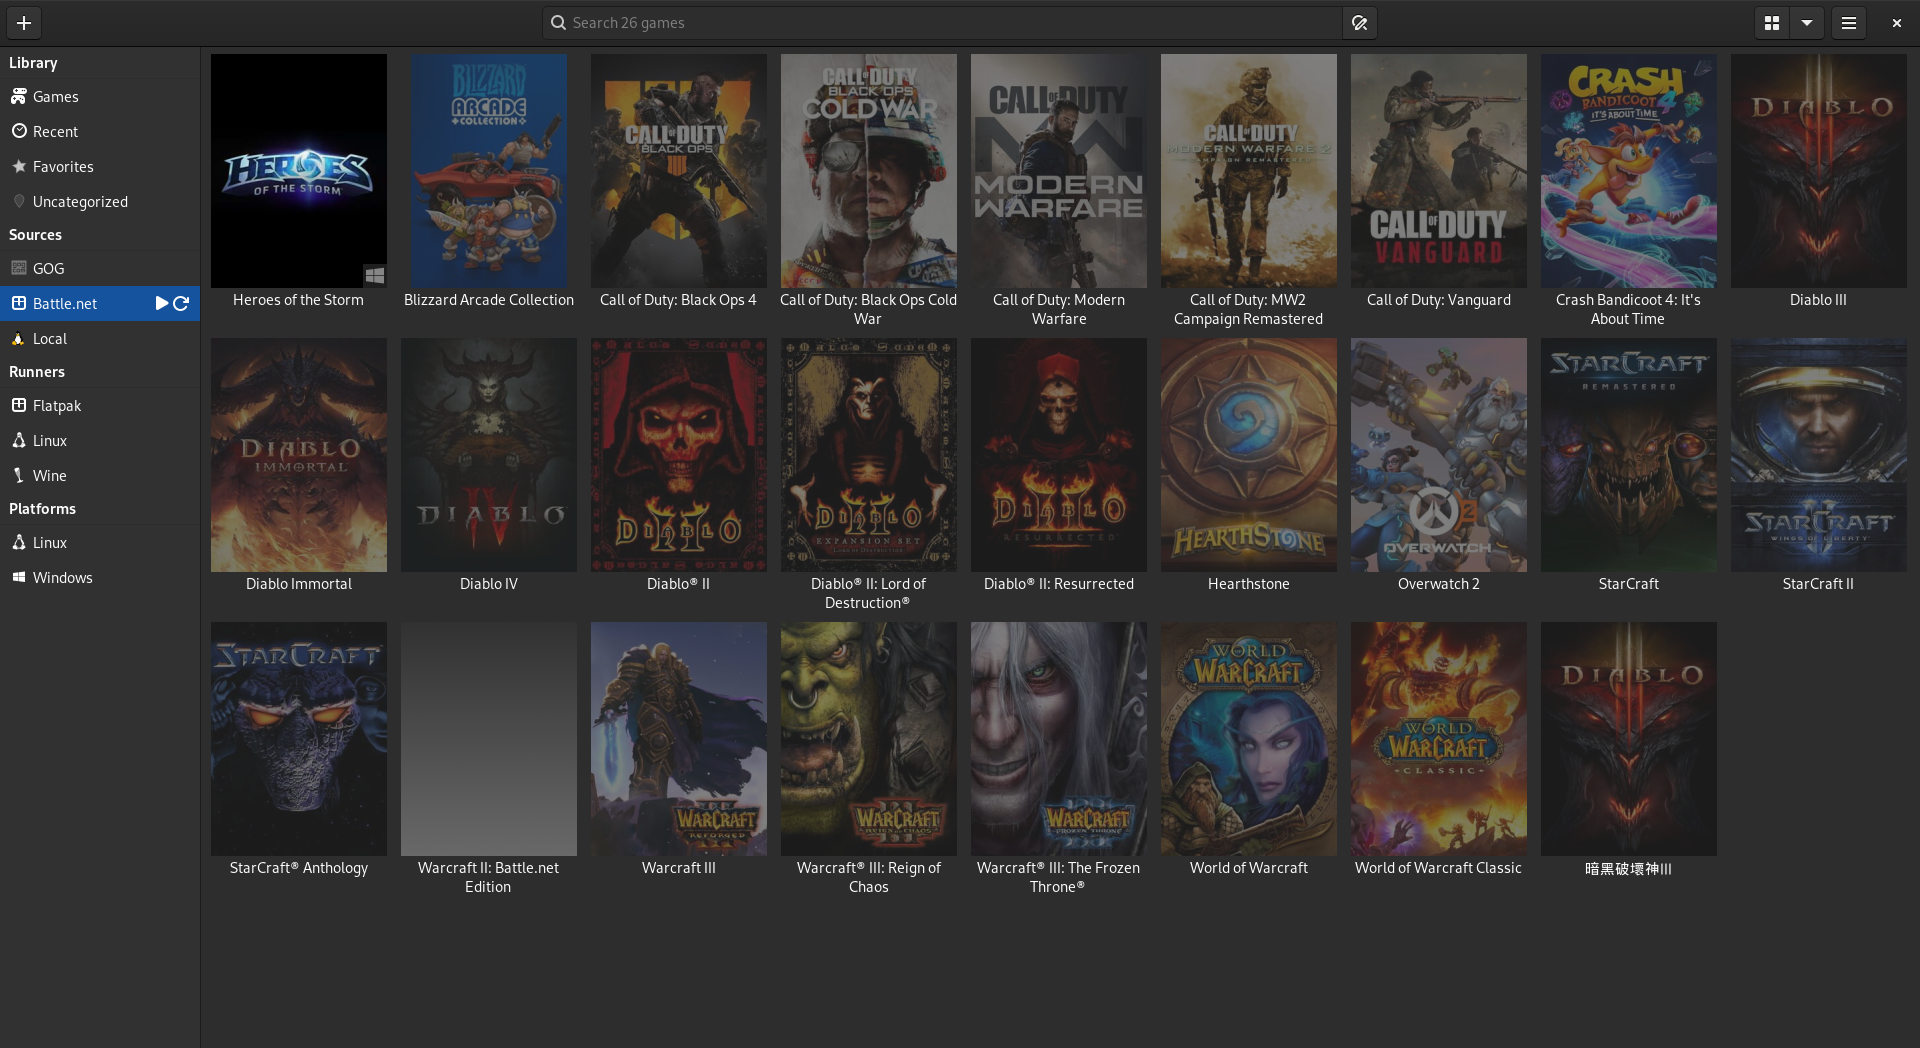Select Crash Bandicoot 4 cover
This screenshot has width=1920, height=1048.
pos(1629,171)
